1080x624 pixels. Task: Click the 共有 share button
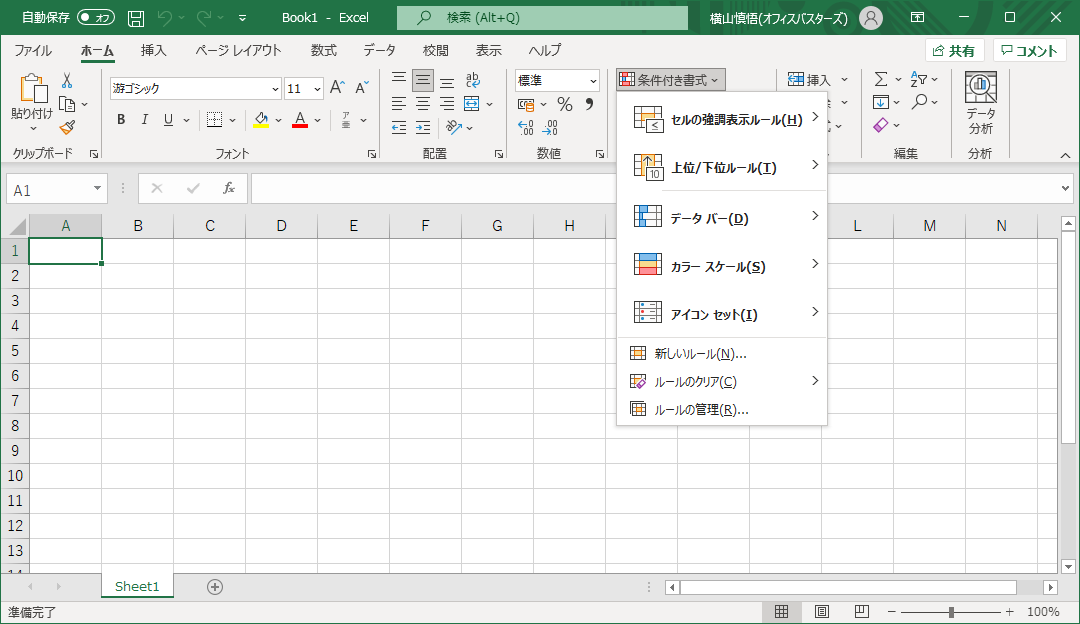(x=954, y=51)
